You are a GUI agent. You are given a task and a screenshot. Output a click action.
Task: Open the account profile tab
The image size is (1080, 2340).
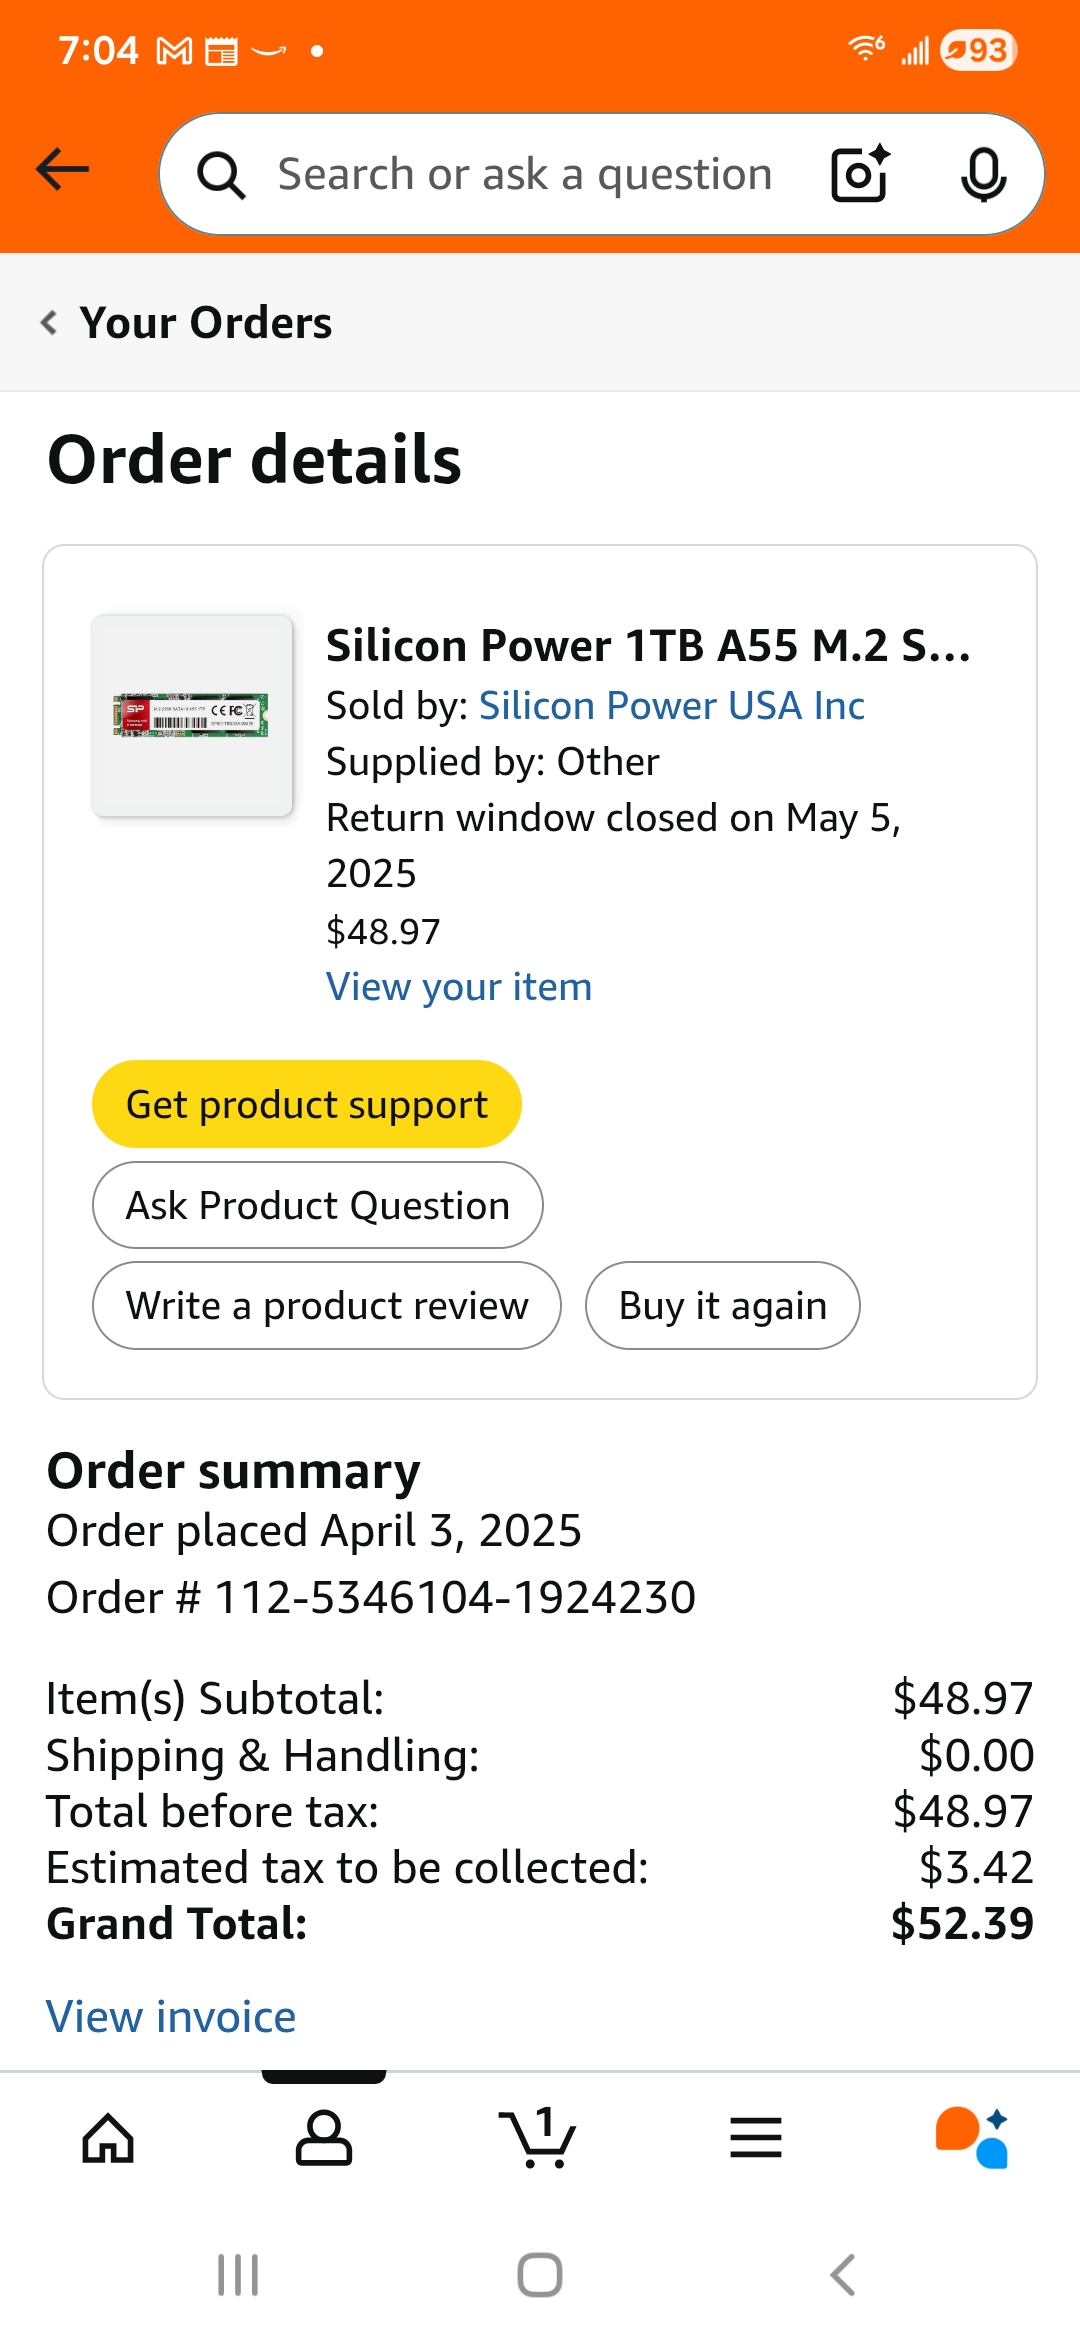[324, 2138]
